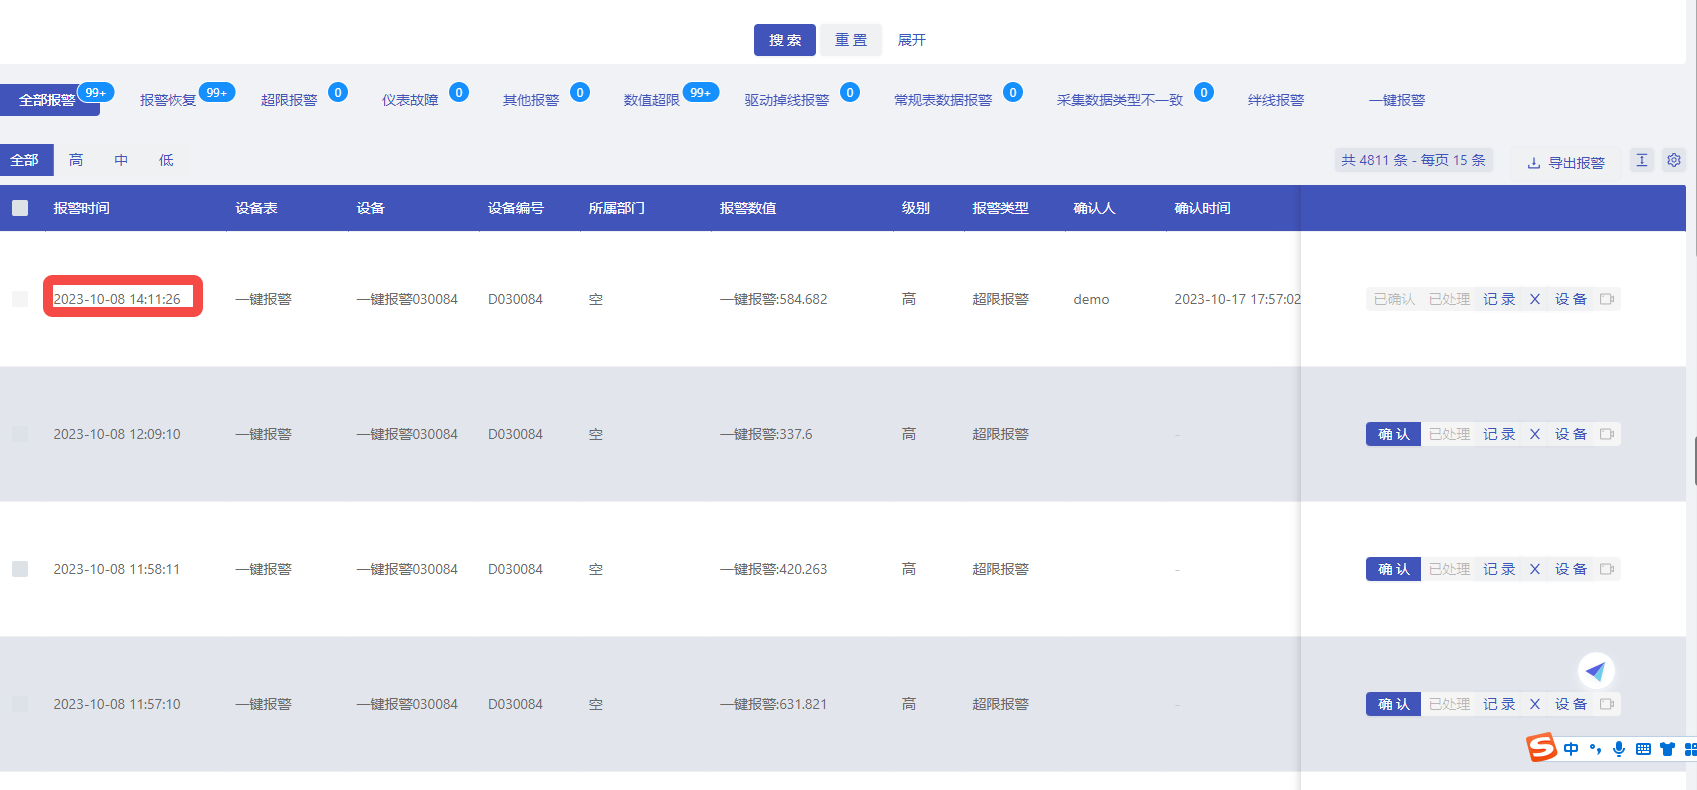This screenshot has height=790, width=1697.
Task: Check the box for 11:57:10 alarm row
Action: click(x=20, y=704)
